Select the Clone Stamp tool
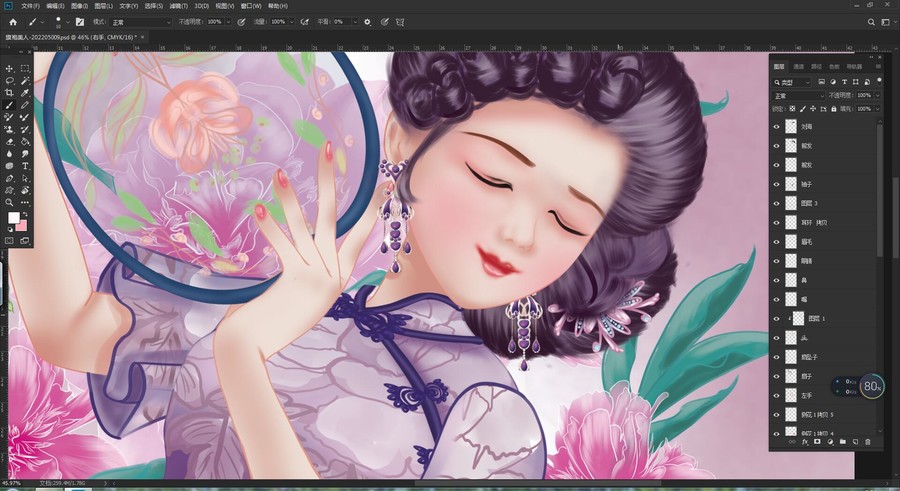Screen dimensions: 900x491 tap(9, 129)
